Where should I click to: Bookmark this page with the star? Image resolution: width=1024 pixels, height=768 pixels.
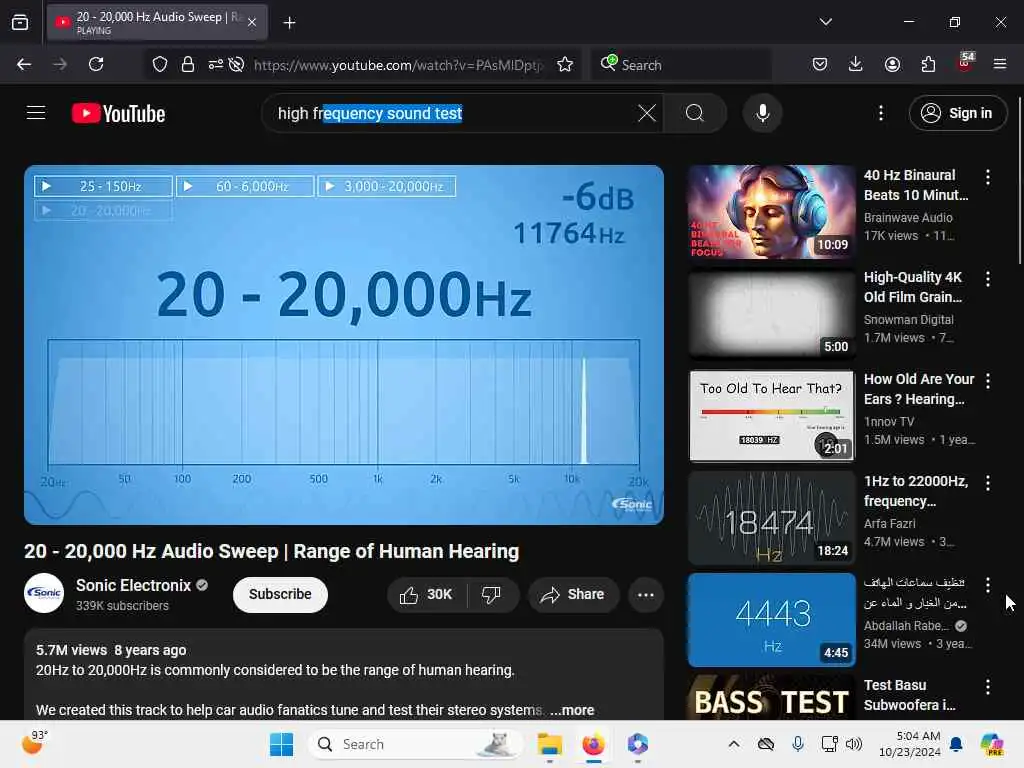click(565, 64)
